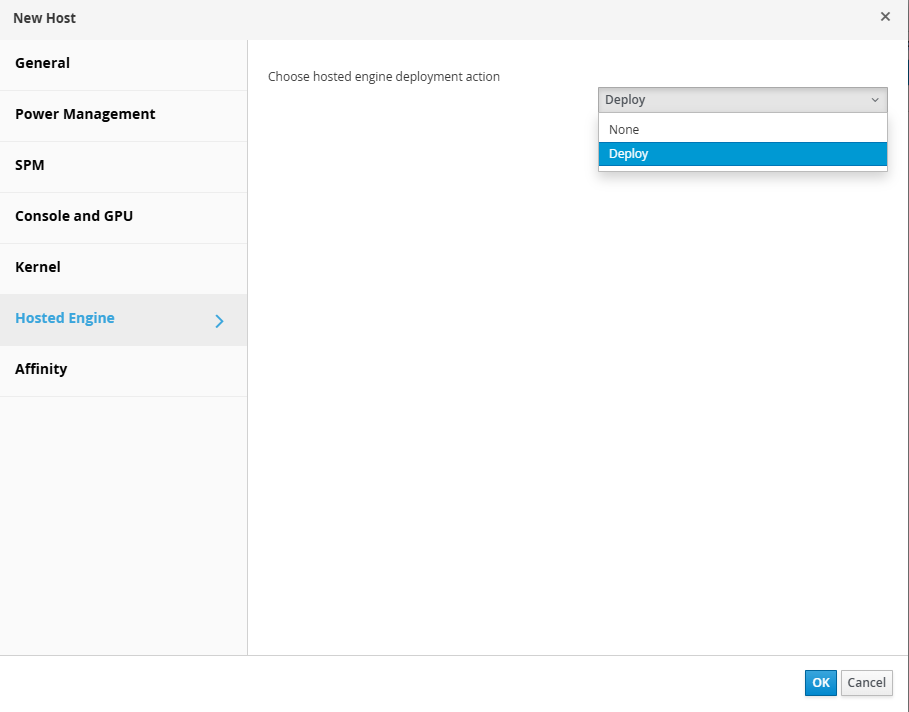
Task: Select the Console and GPU tab
Action: [74, 216]
